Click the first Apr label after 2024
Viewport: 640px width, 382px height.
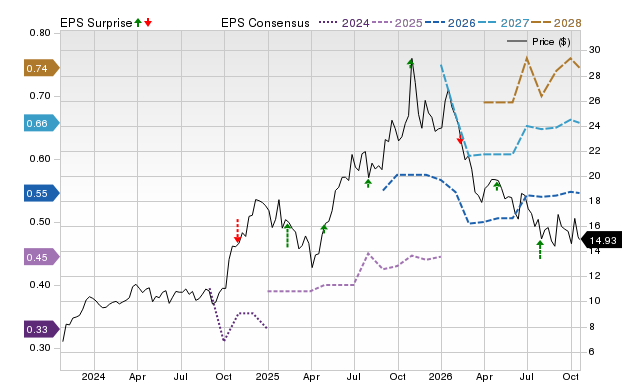coord(137,376)
